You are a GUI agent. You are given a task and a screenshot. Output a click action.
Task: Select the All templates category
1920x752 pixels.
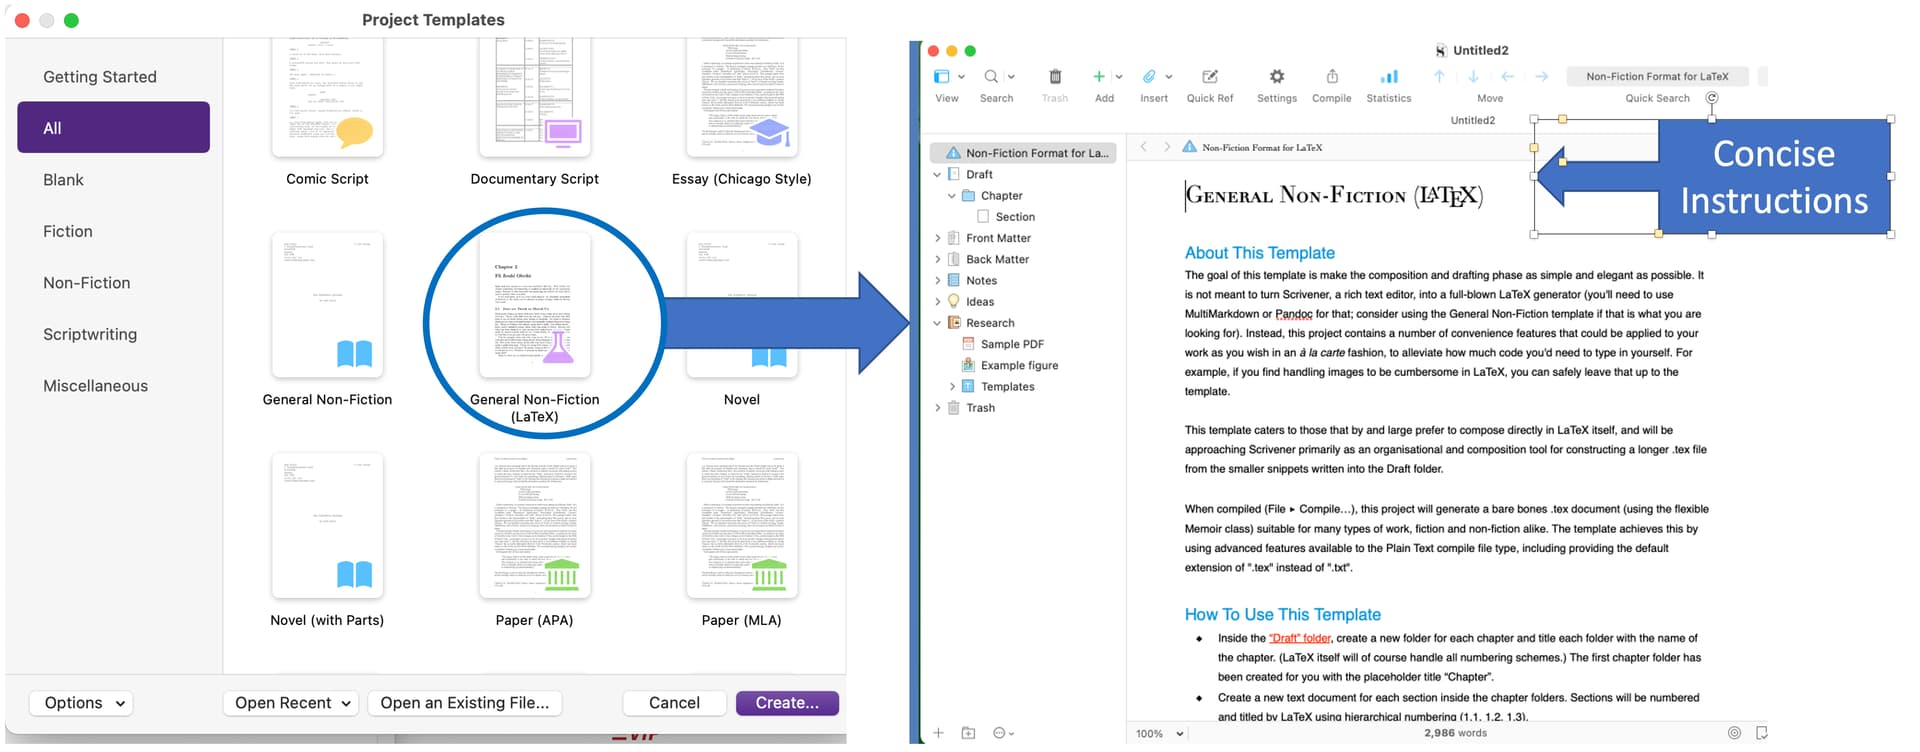point(113,128)
